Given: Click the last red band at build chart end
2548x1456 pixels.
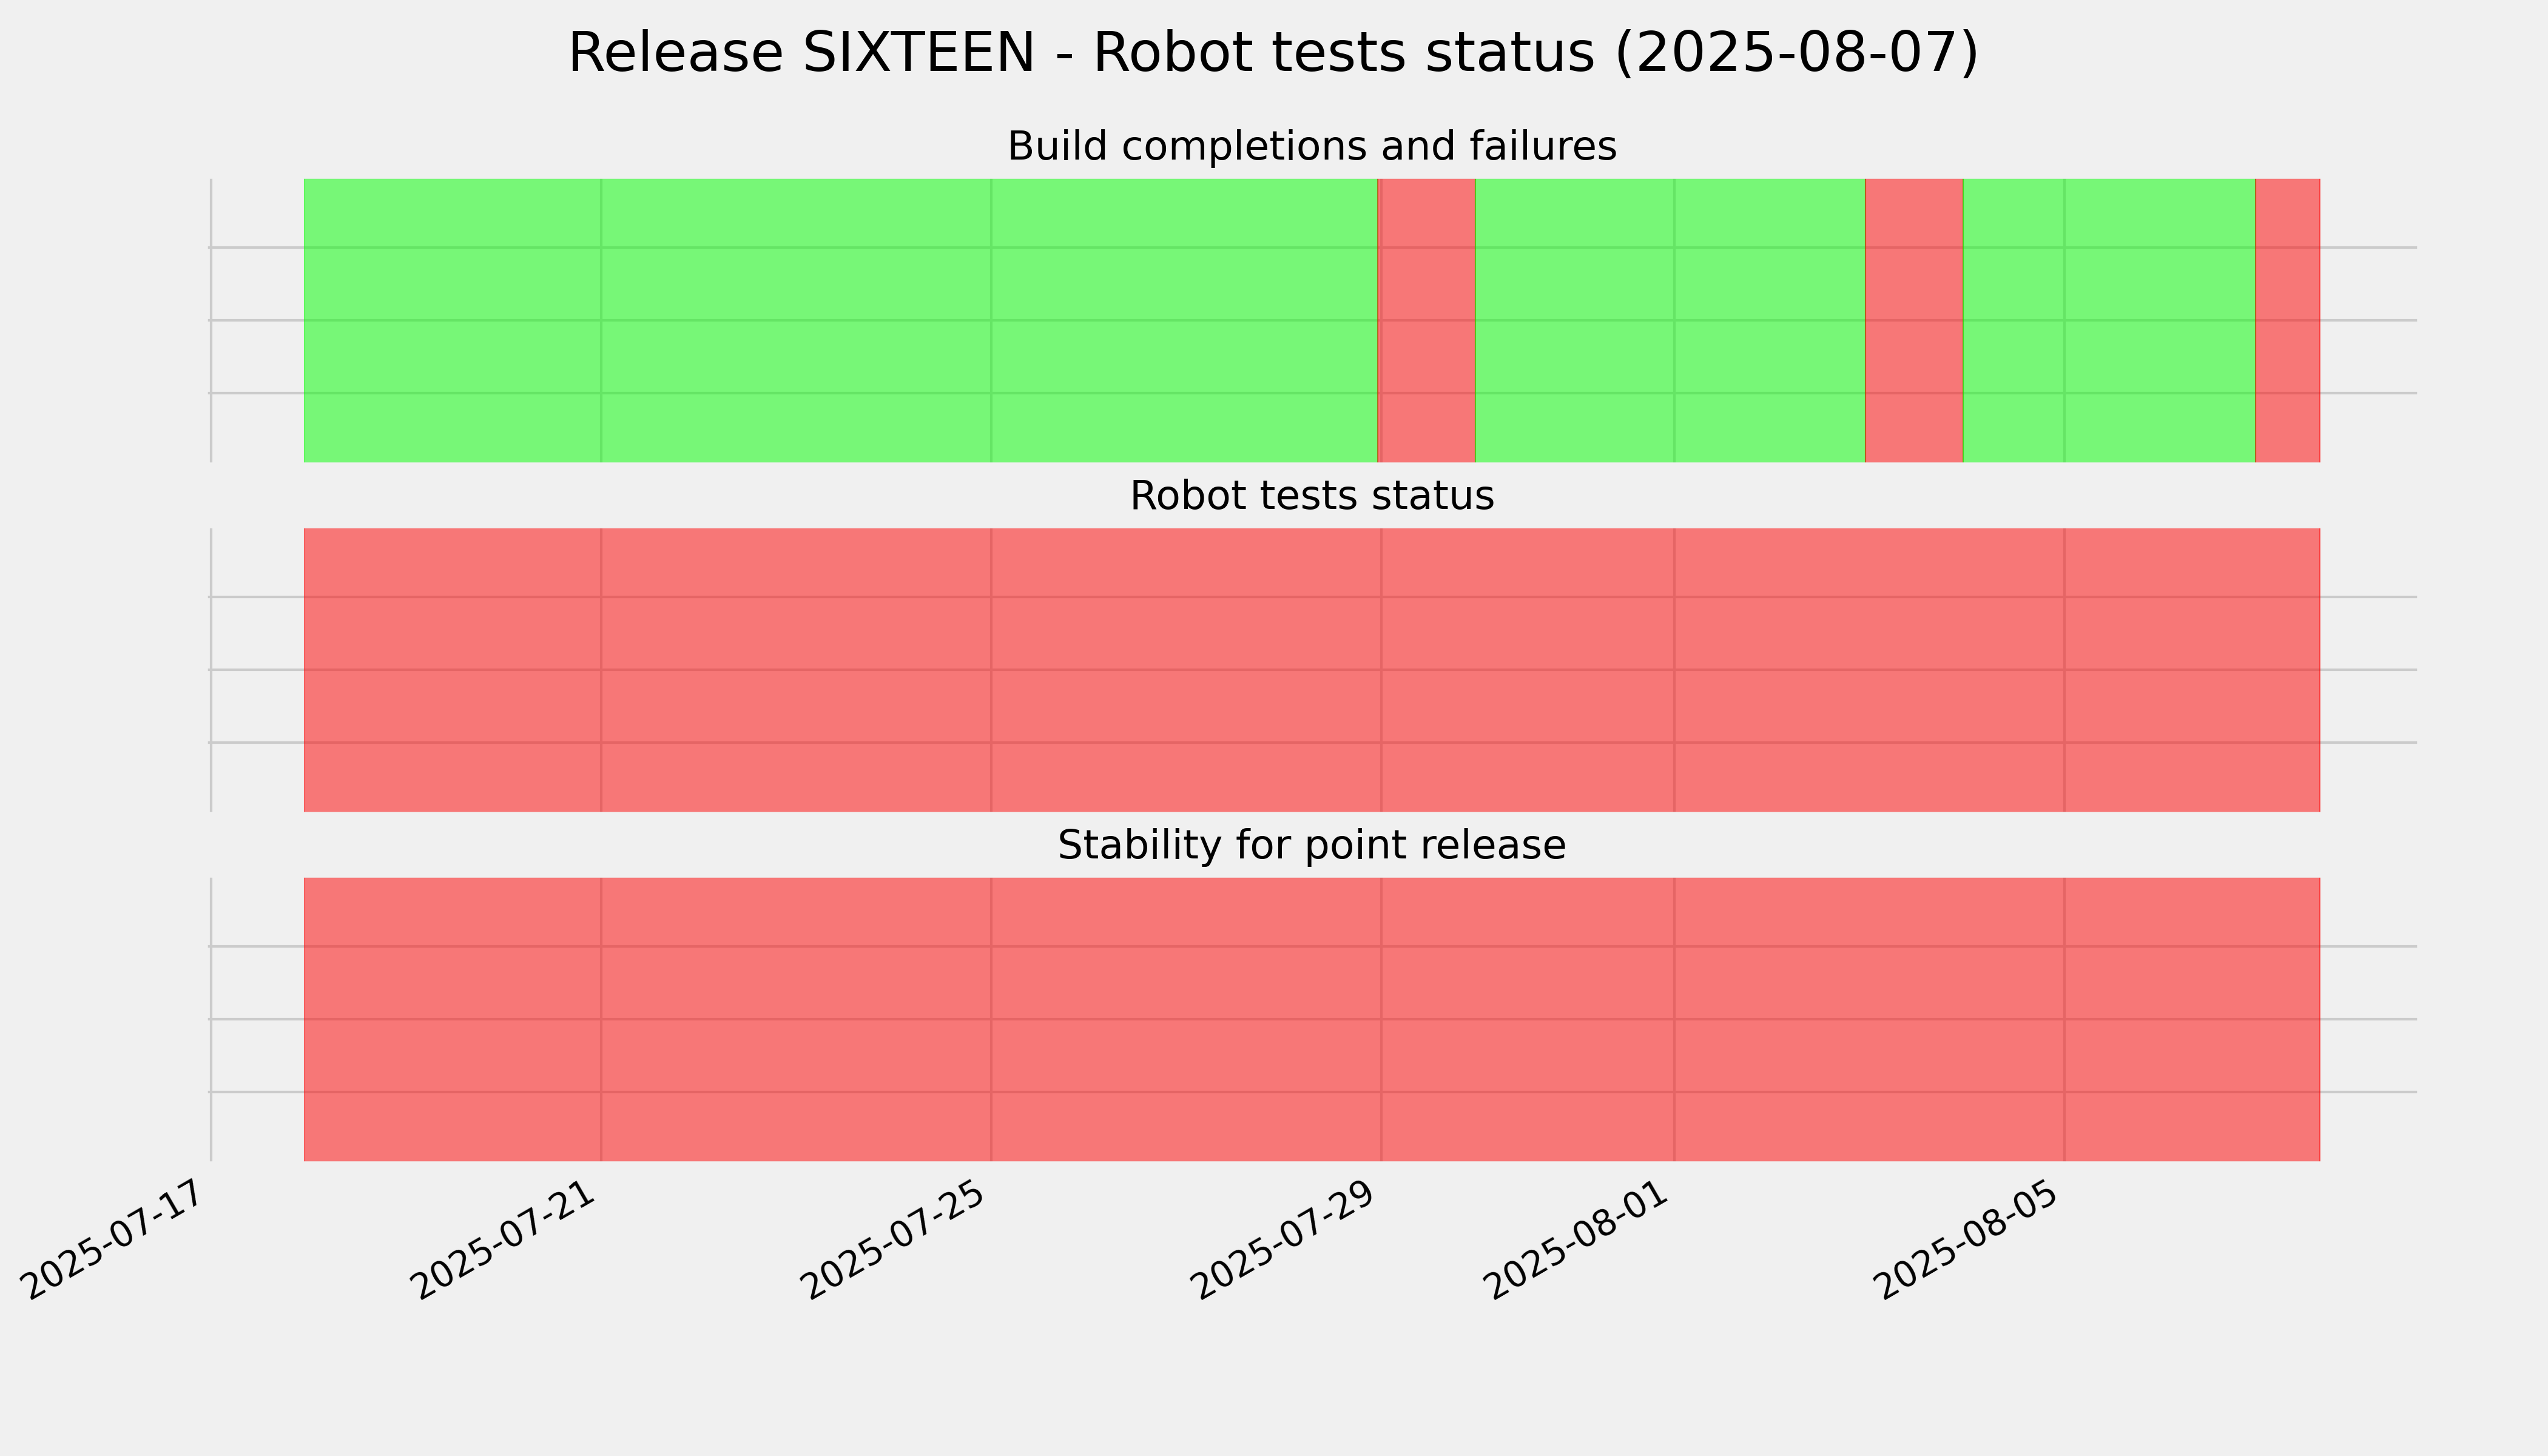Looking at the screenshot, I should (x=2288, y=320).
